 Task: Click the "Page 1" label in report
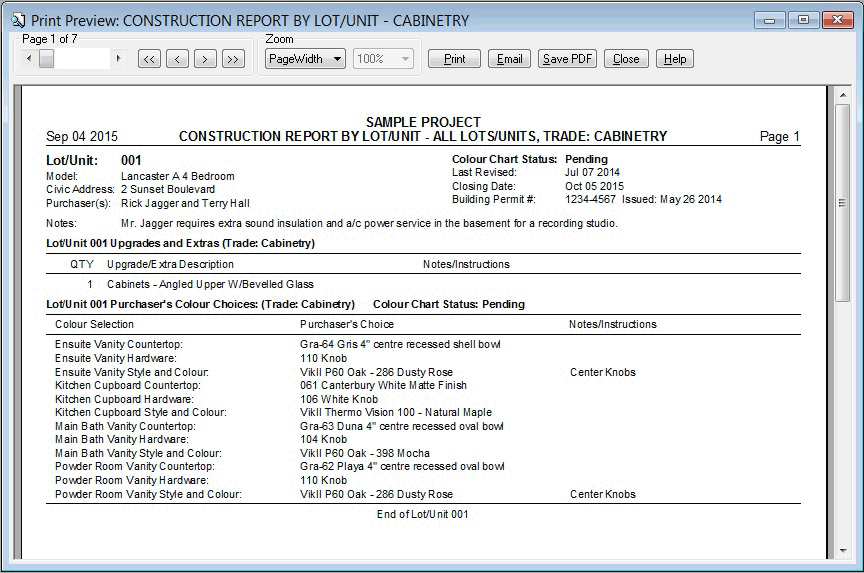[x=780, y=137]
